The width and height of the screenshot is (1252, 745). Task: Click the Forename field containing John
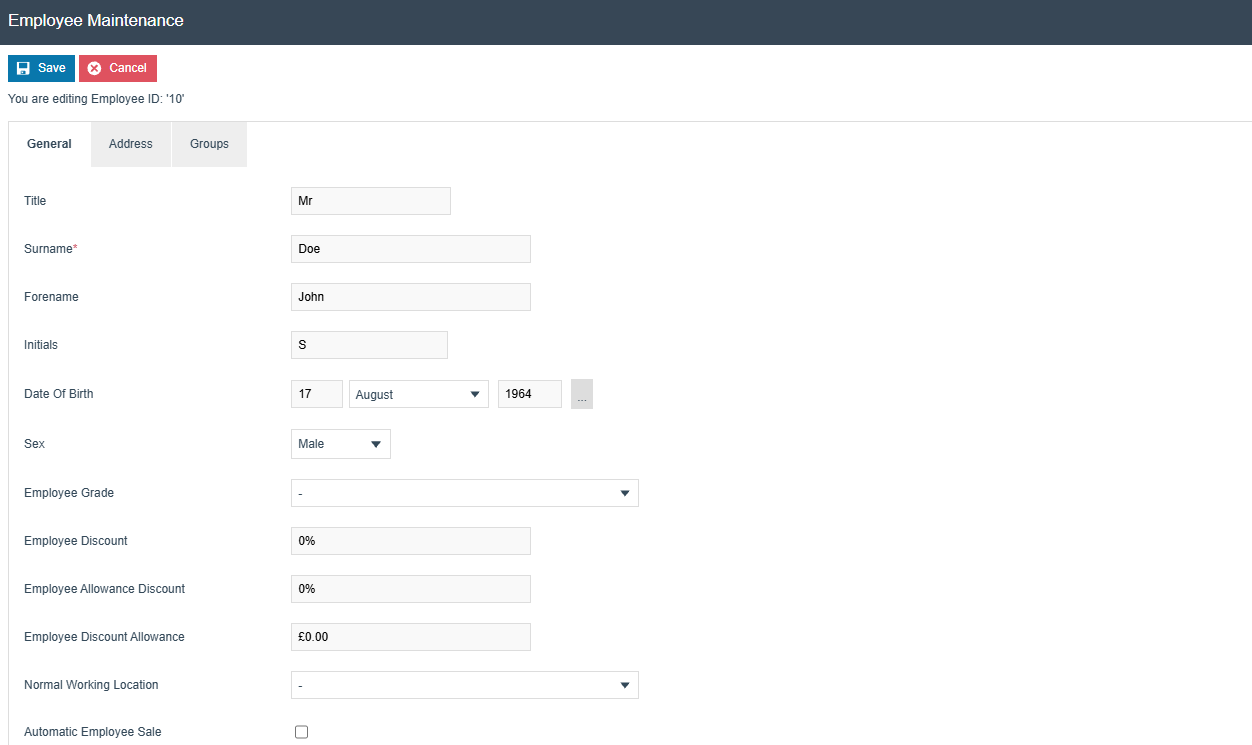[x=411, y=297]
